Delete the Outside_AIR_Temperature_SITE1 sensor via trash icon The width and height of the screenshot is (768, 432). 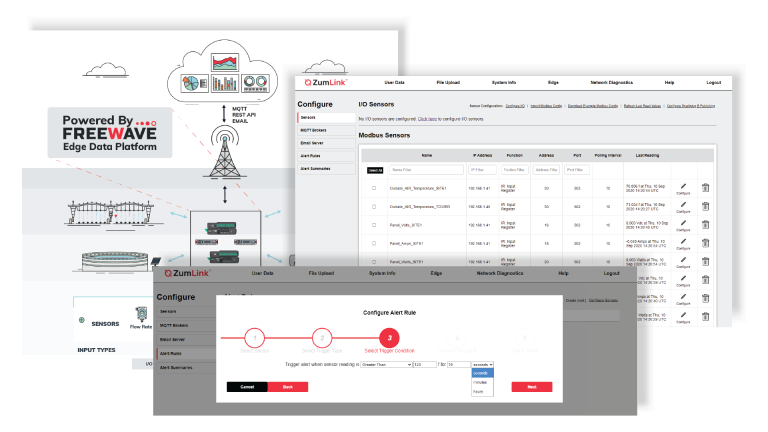705,188
